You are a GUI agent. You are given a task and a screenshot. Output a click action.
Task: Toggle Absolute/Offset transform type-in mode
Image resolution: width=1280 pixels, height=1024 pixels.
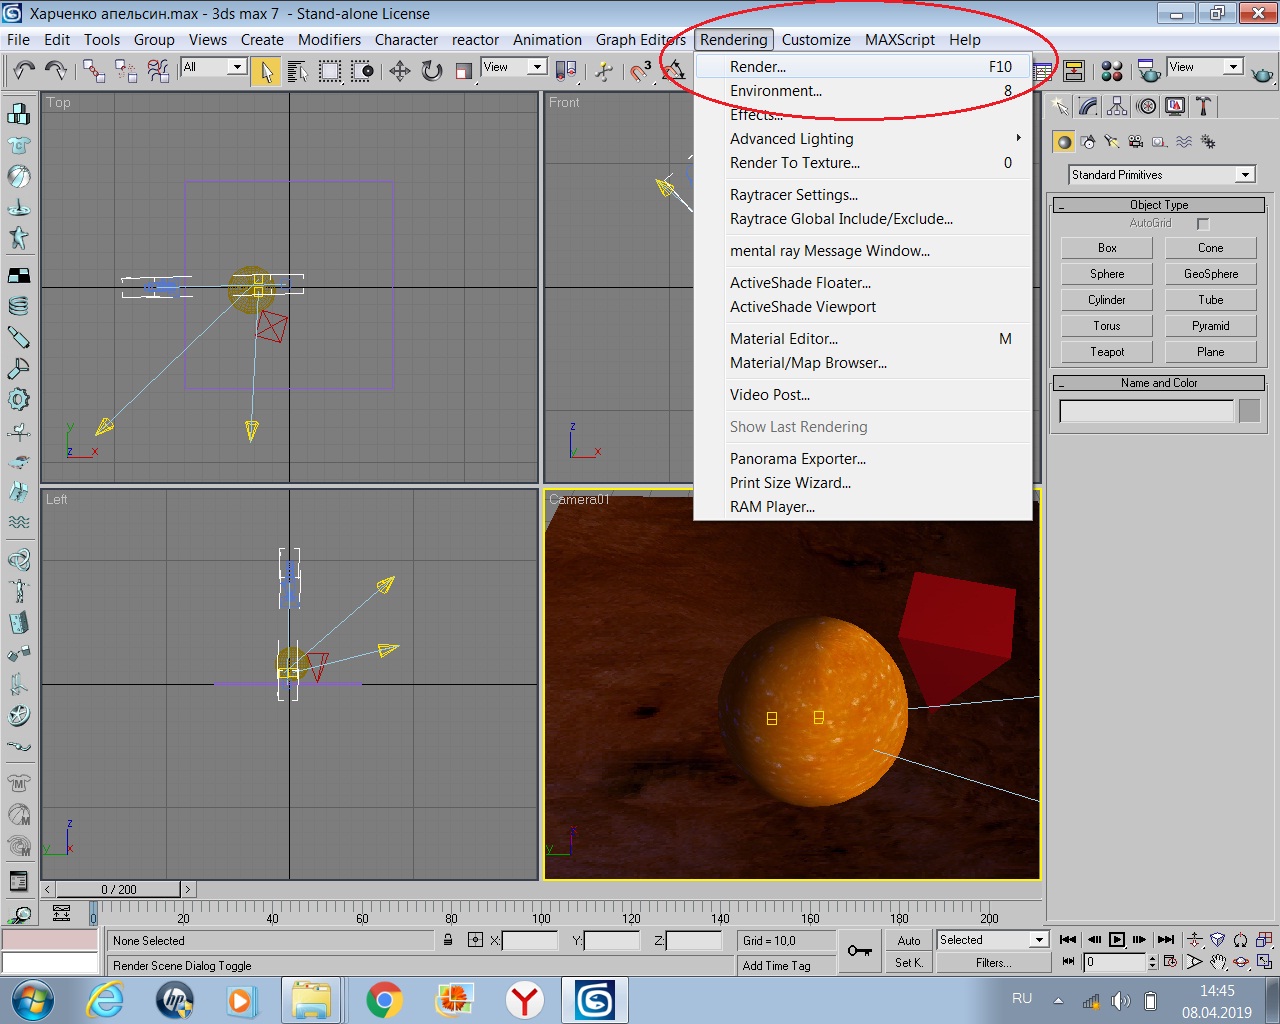click(475, 940)
